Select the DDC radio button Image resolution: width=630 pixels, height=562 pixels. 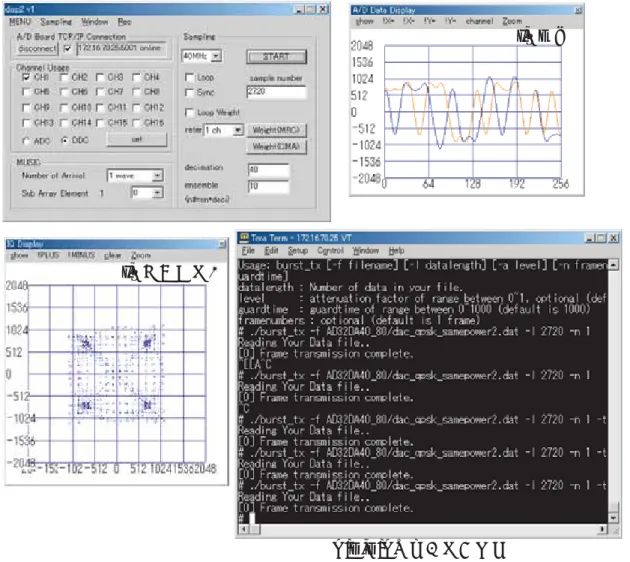(64, 140)
